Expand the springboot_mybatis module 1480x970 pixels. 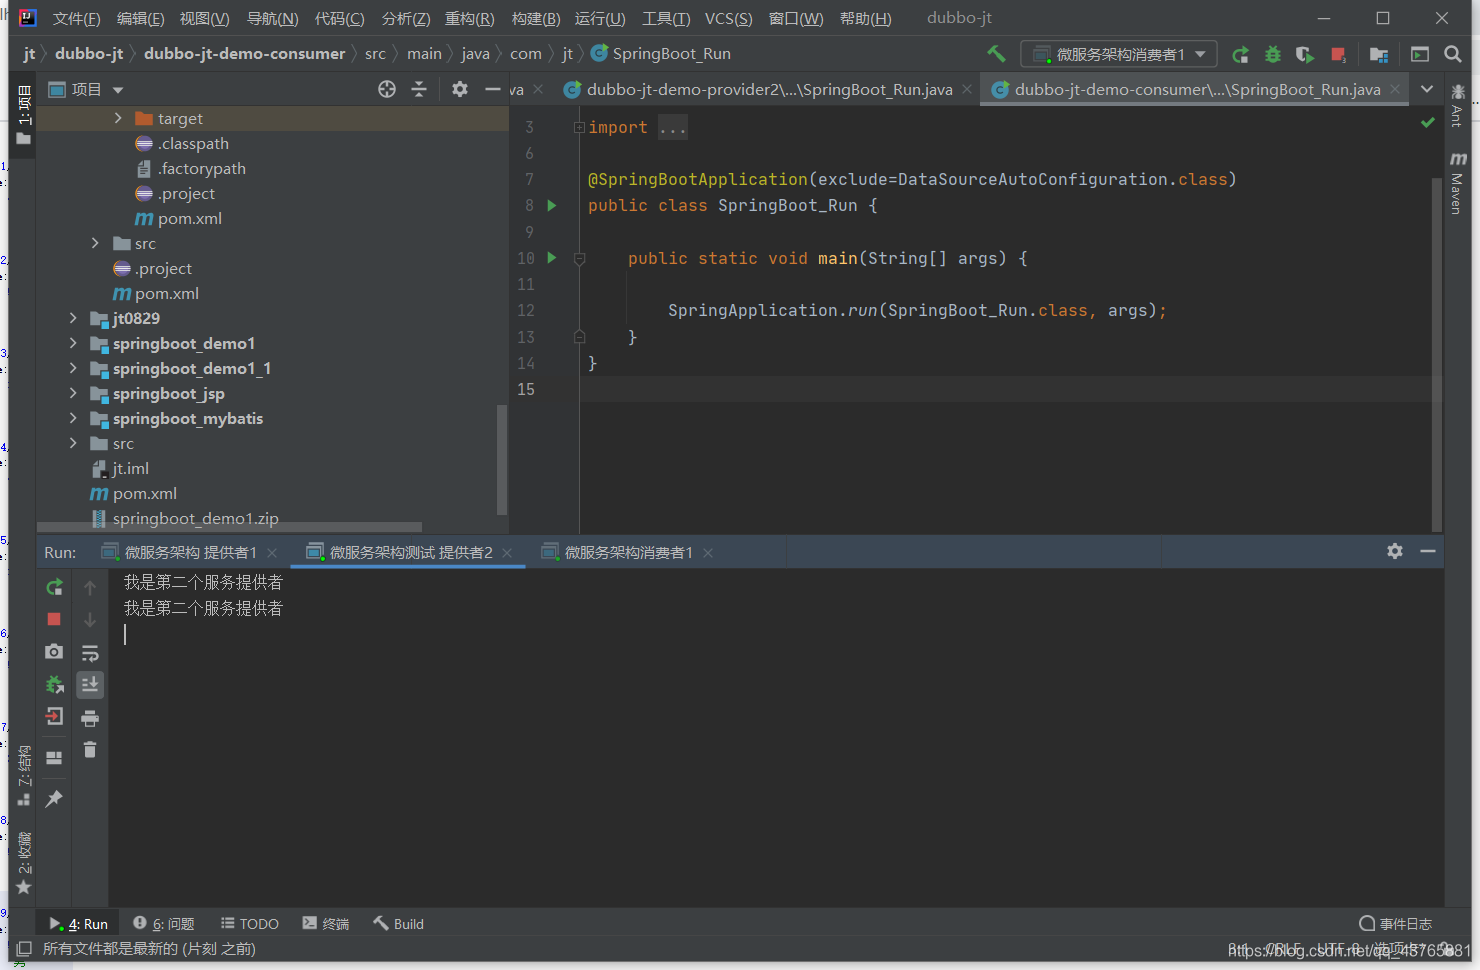tap(73, 418)
